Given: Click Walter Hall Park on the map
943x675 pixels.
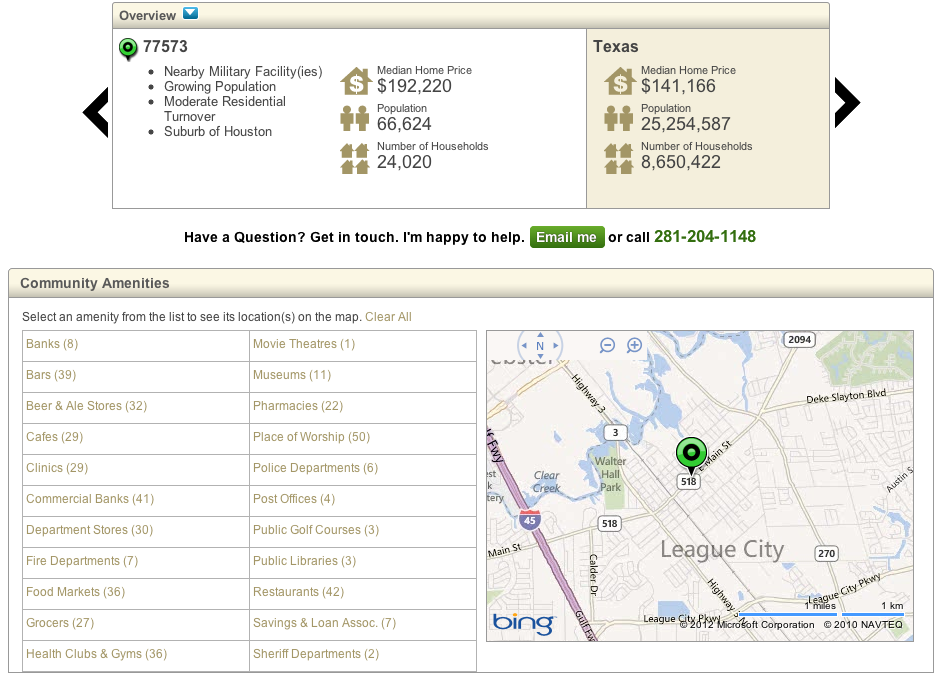Looking at the screenshot, I should click(610, 474).
